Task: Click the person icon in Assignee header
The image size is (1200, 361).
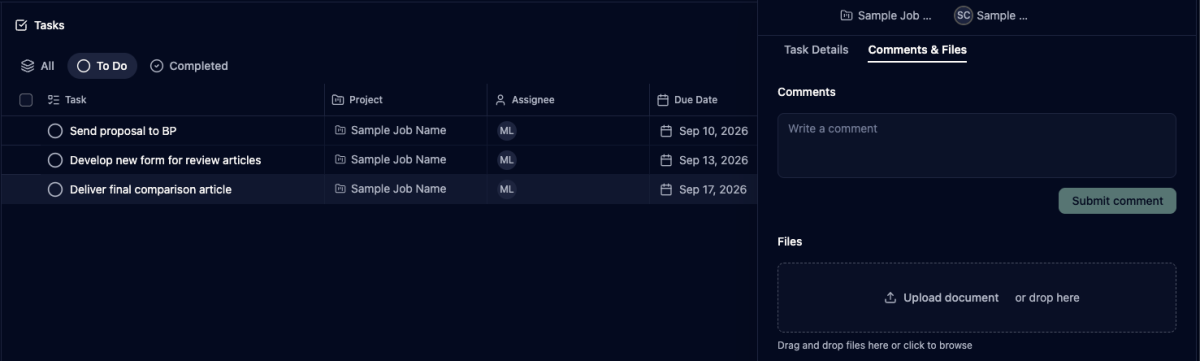Action: click(501, 100)
